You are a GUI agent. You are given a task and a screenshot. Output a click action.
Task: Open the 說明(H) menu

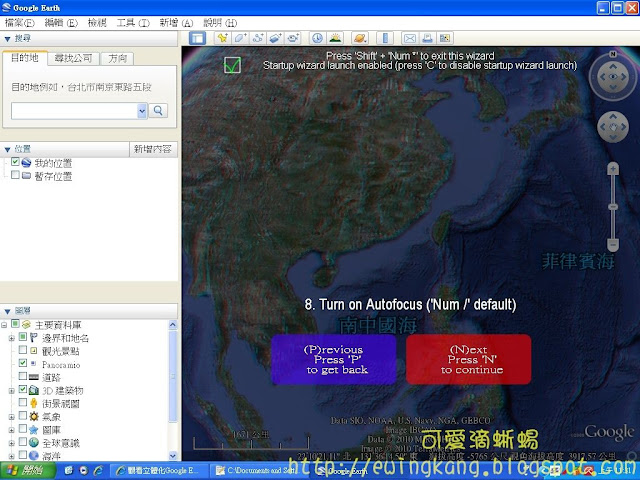pyautogui.click(x=220, y=23)
